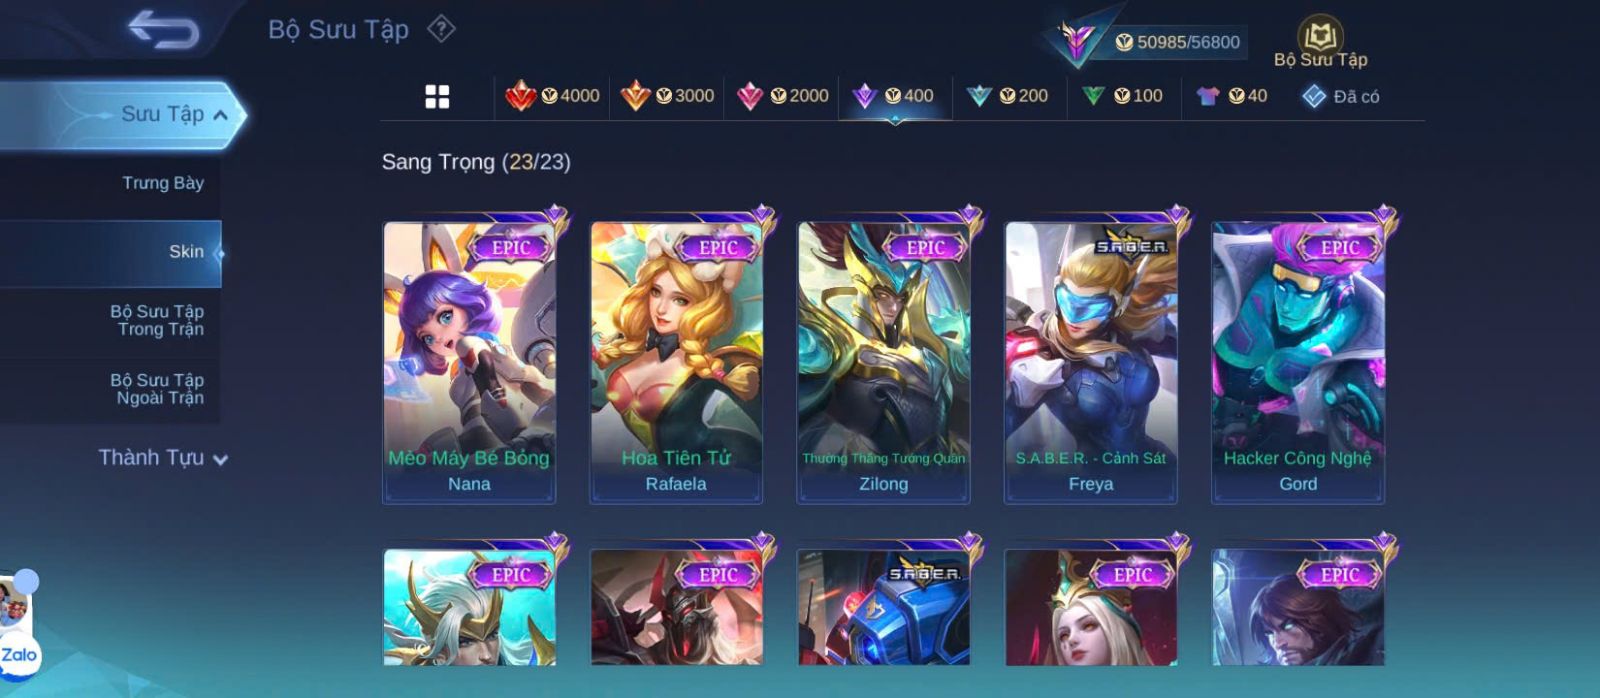Select the Nana Mèo Máy Bé Bỏng skin
Screen dimensions: 1600x698
pyautogui.click(x=469, y=362)
